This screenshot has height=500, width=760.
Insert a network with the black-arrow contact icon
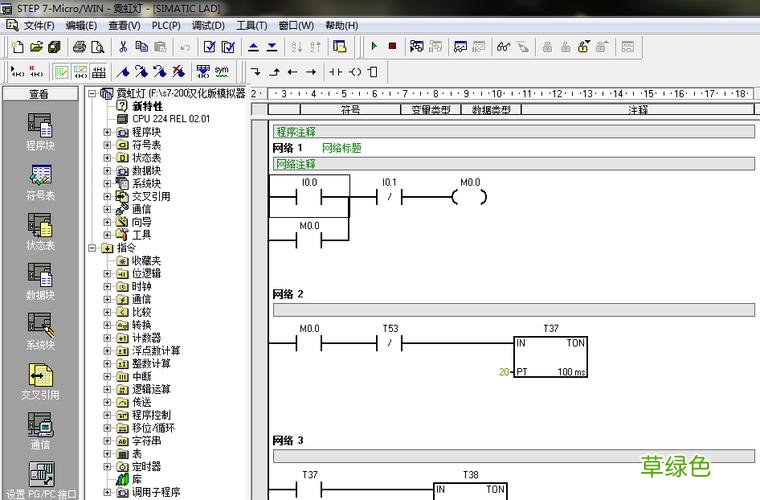[17, 72]
